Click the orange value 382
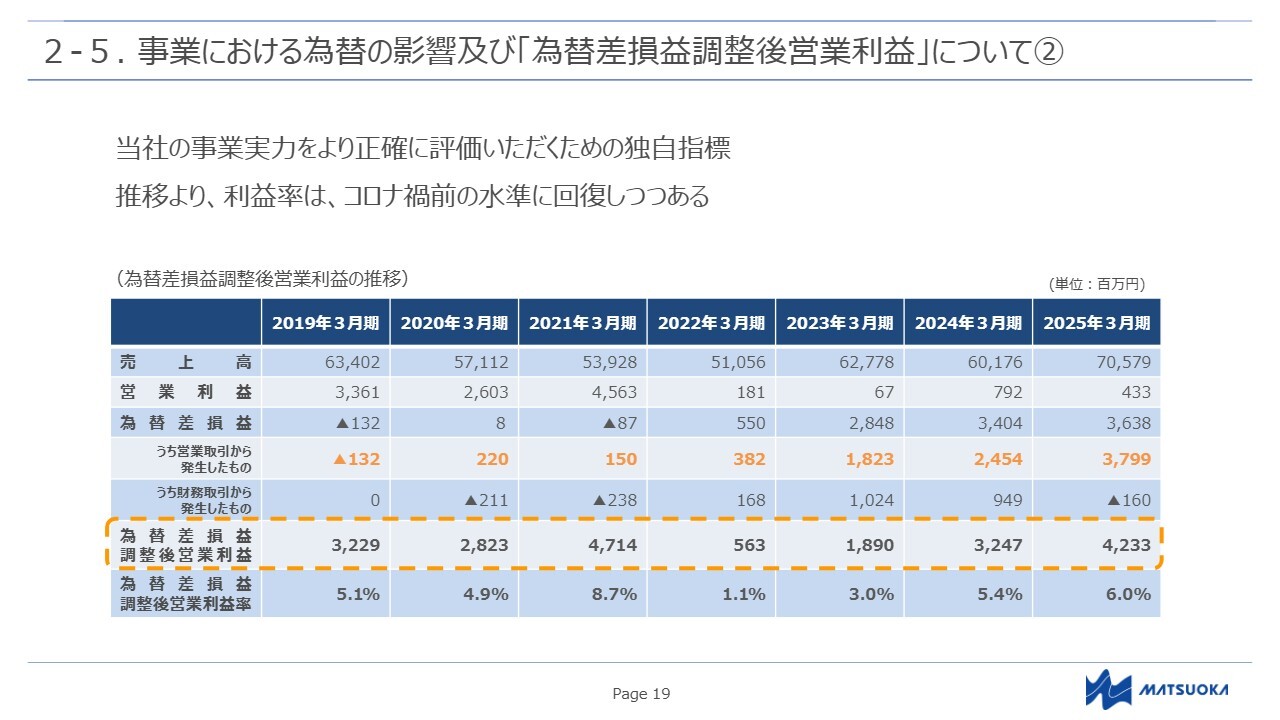 [x=749, y=459]
